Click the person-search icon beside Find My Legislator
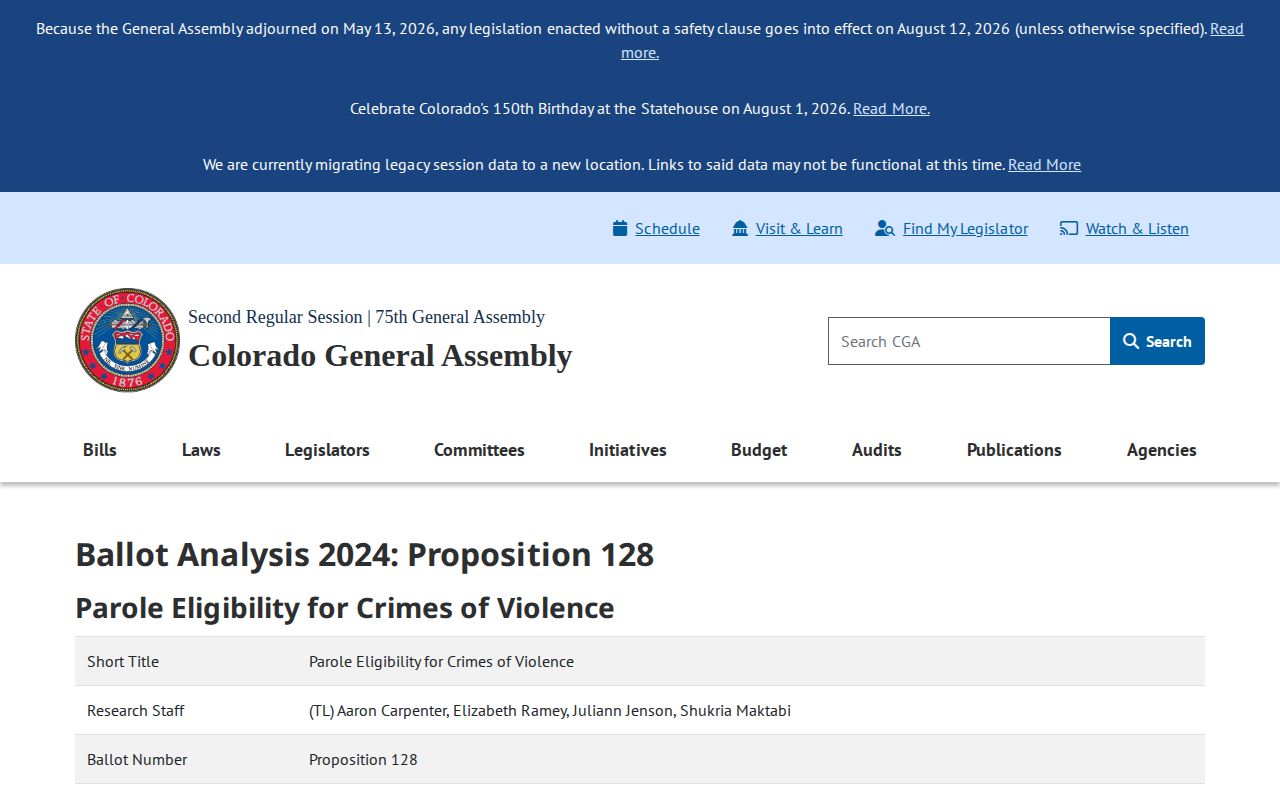The height and width of the screenshot is (800, 1280). click(x=884, y=228)
